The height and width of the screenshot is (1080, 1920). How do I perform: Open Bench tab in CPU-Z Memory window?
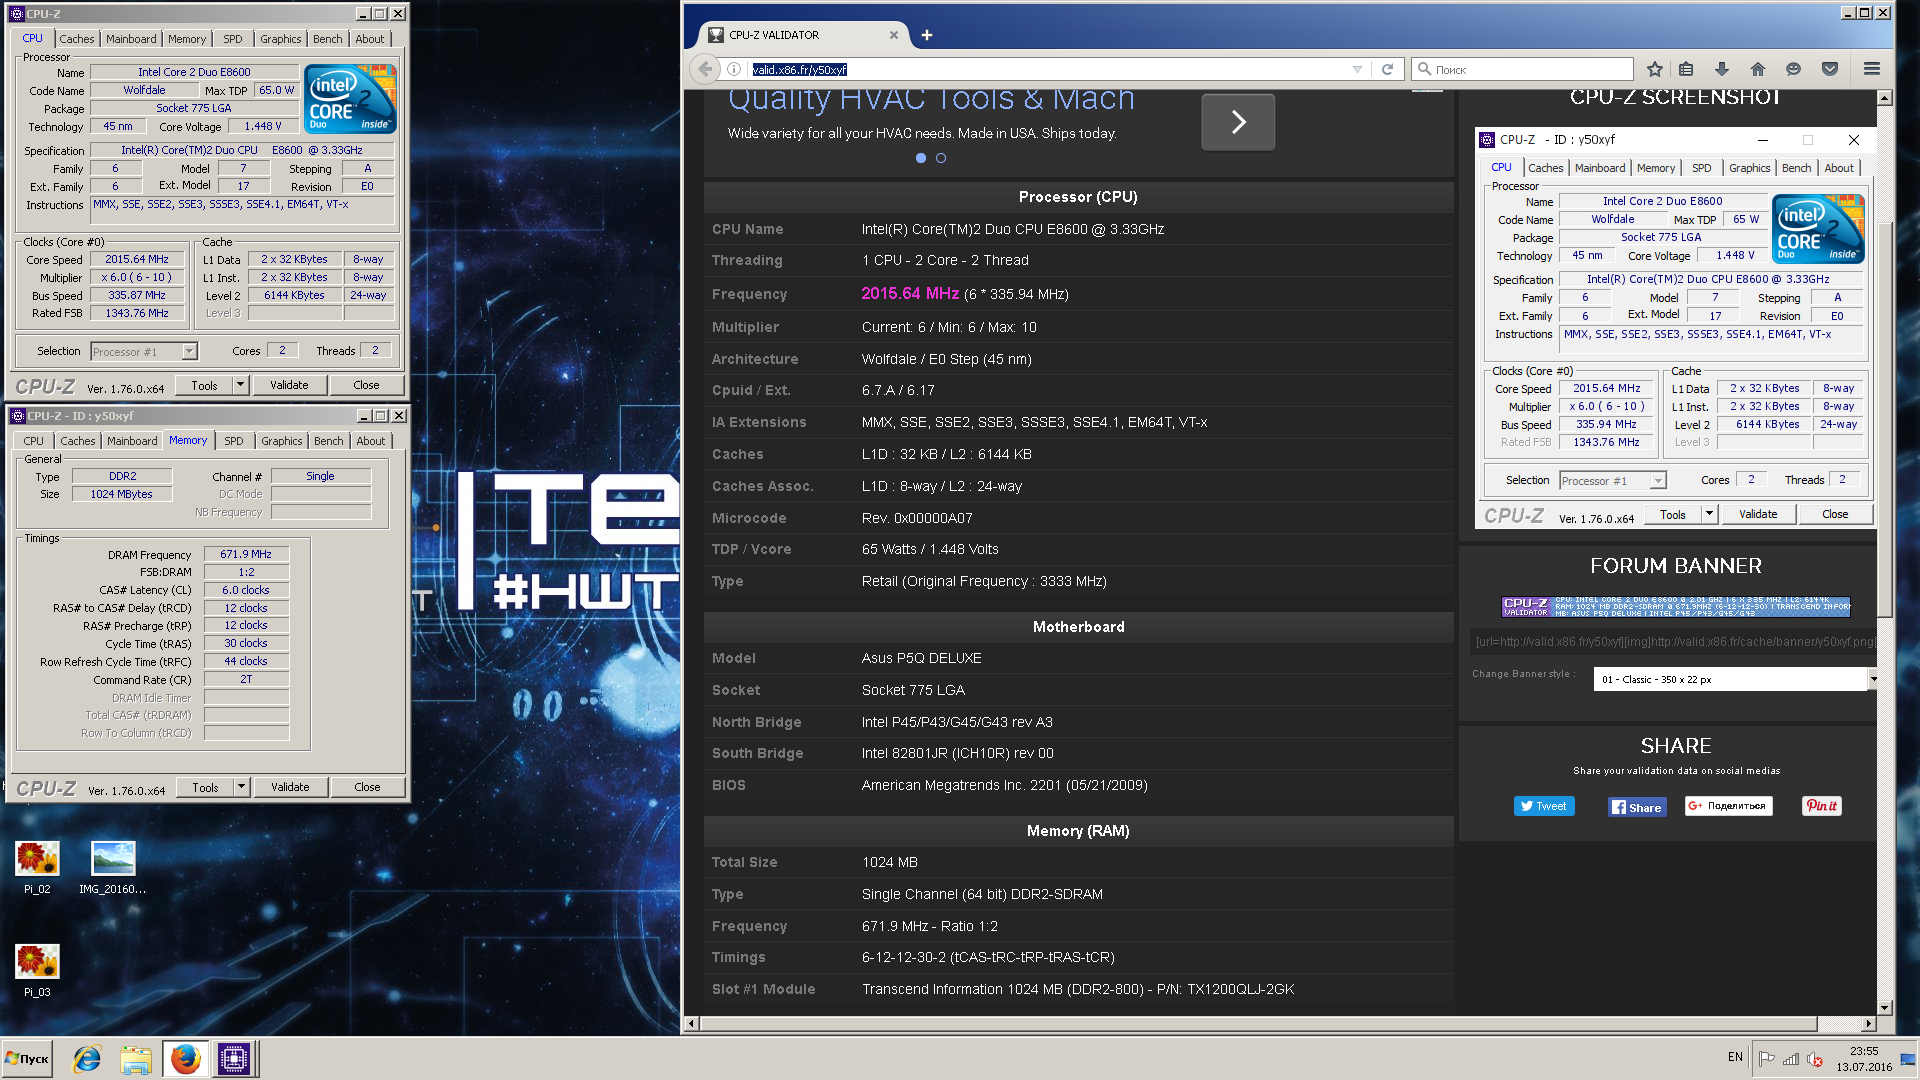pyautogui.click(x=329, y=441)
